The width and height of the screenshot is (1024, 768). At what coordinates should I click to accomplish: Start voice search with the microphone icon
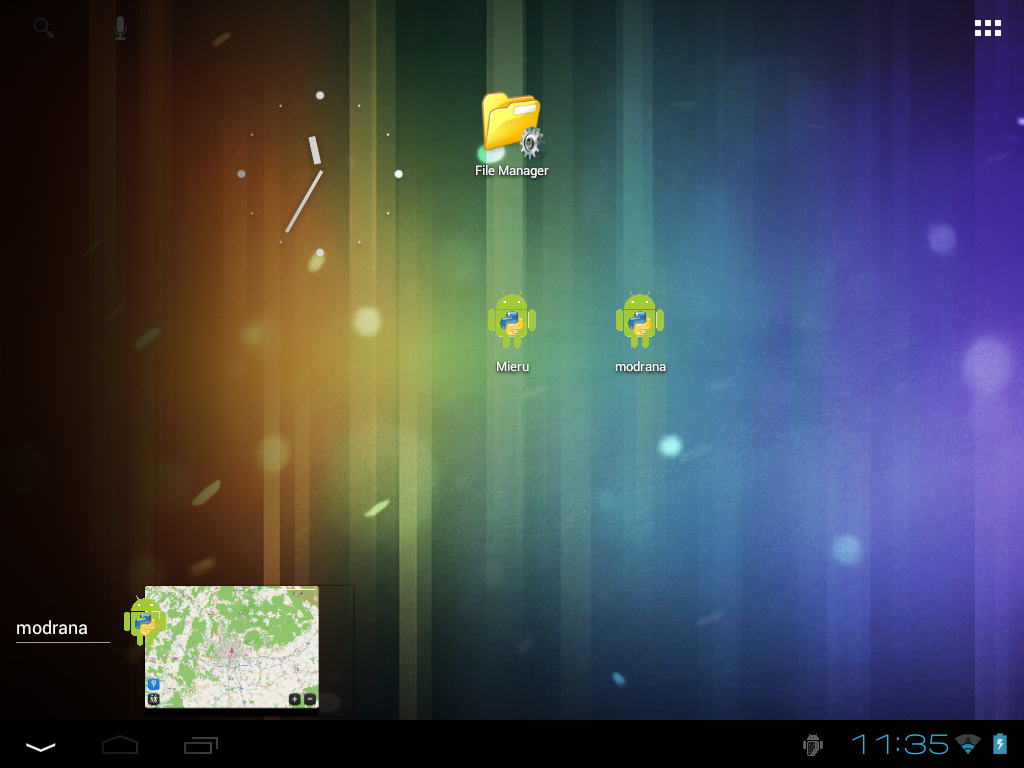(x=120, y=28)
